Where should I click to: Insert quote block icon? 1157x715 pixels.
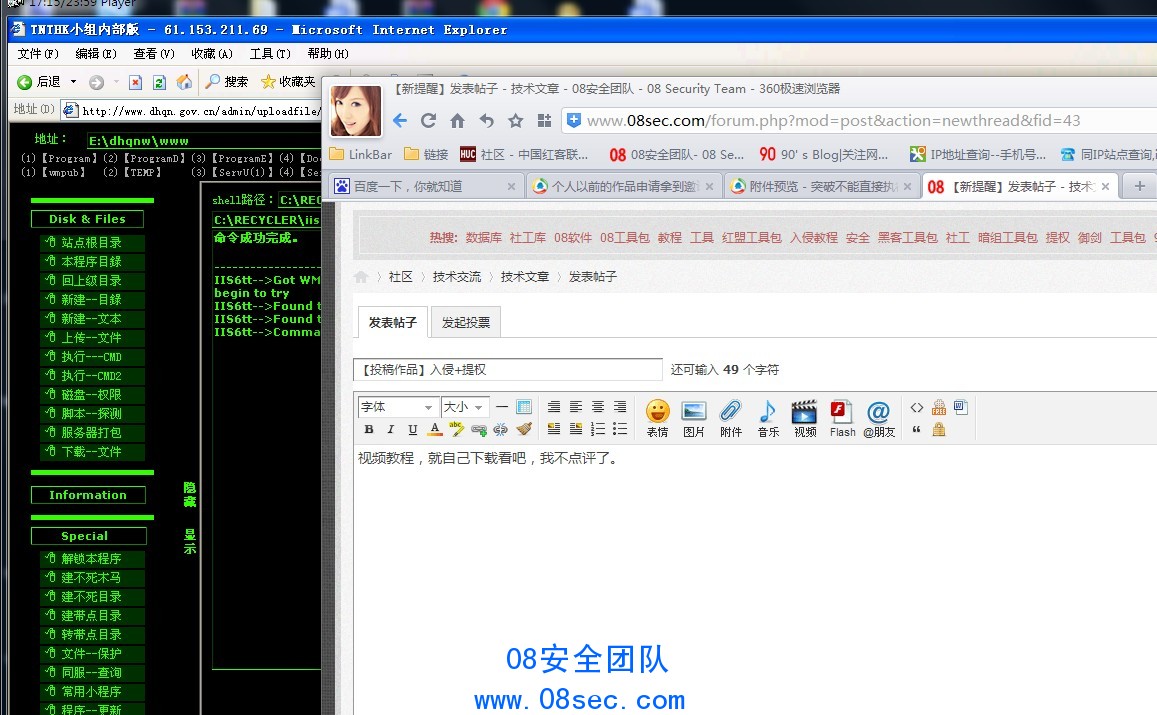pos(916,429)
